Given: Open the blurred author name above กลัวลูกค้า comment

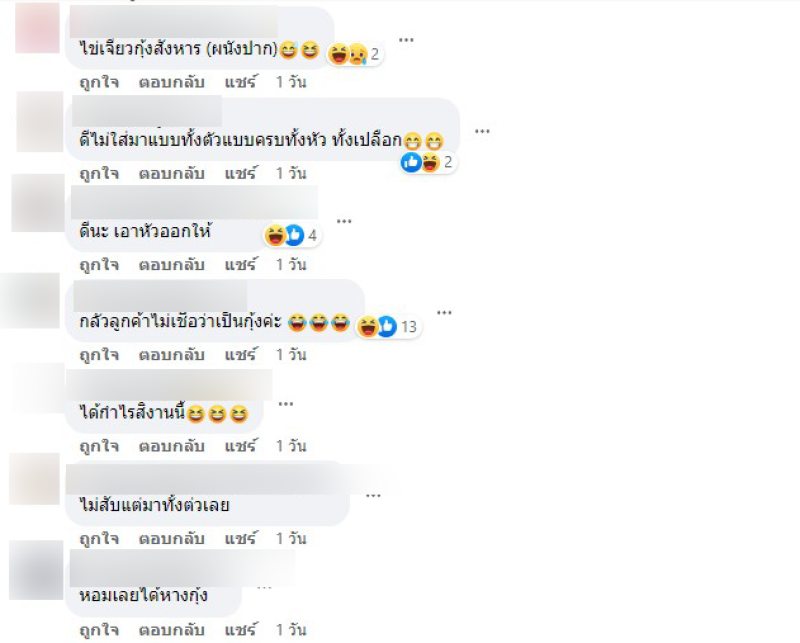Looking at the screenshot, I should [x=160, y=296].
